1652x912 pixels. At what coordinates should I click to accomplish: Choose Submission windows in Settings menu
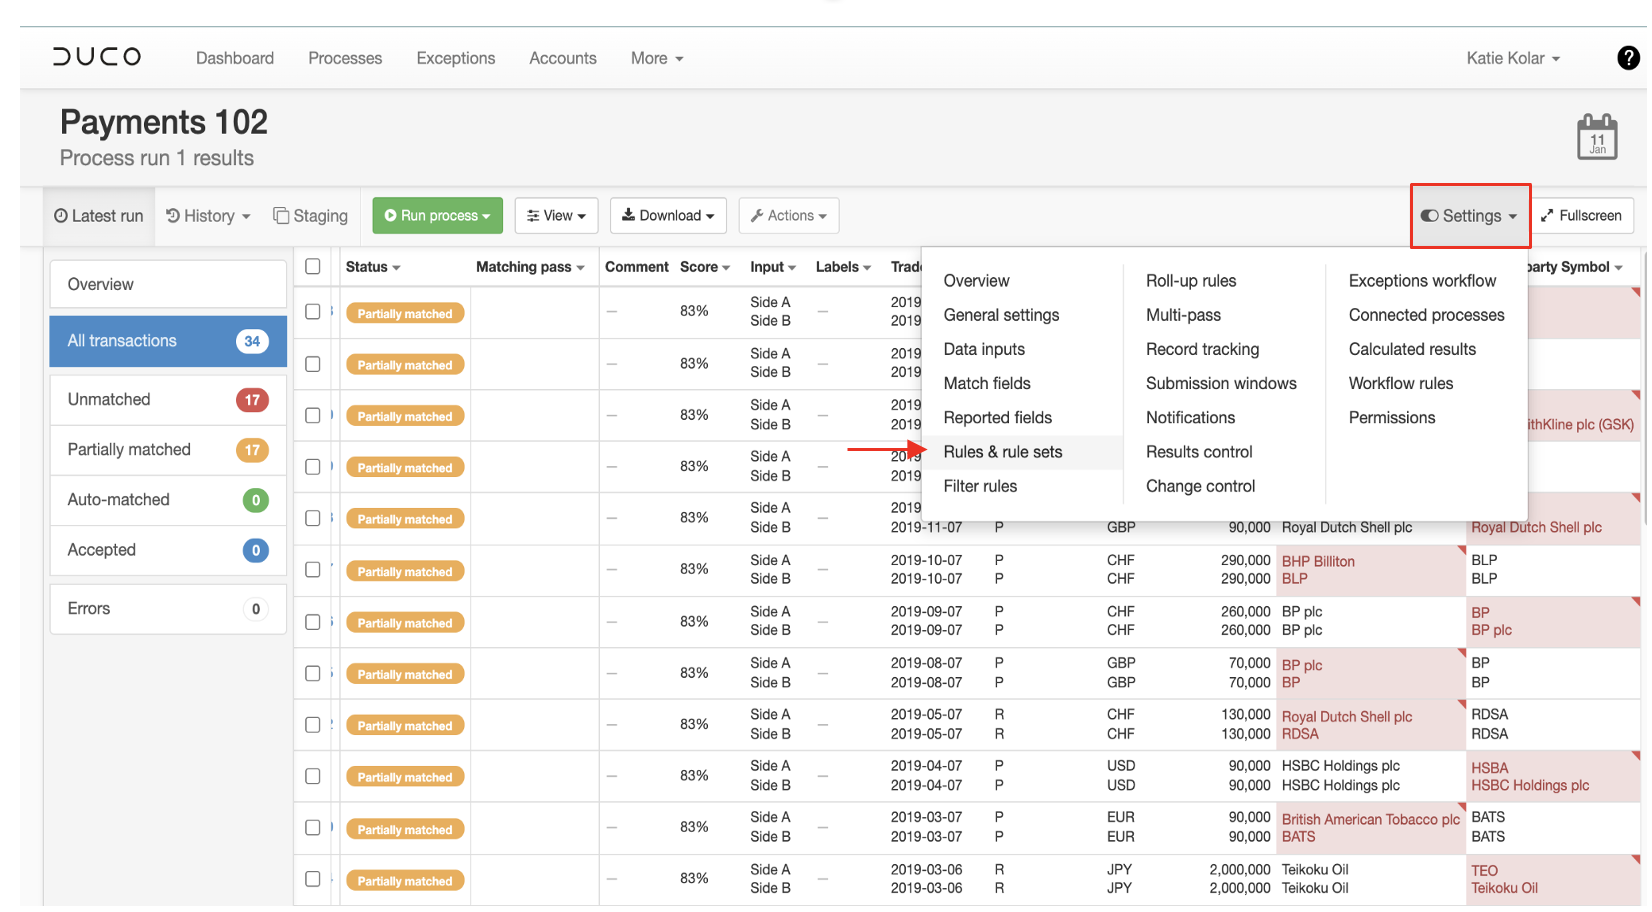tap(1221, 383)
